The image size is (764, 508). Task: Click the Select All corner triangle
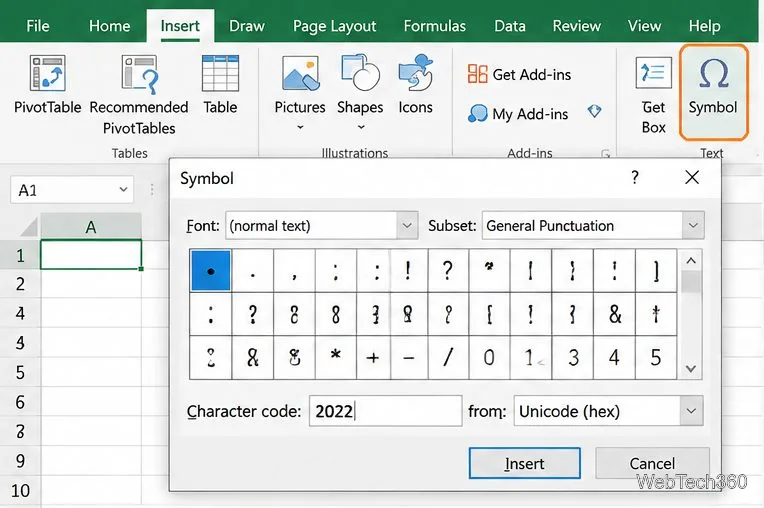[x=27, y=227]
